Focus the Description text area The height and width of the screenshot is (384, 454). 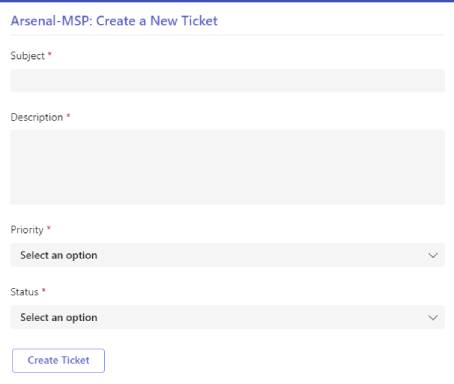tap(227, 167)
